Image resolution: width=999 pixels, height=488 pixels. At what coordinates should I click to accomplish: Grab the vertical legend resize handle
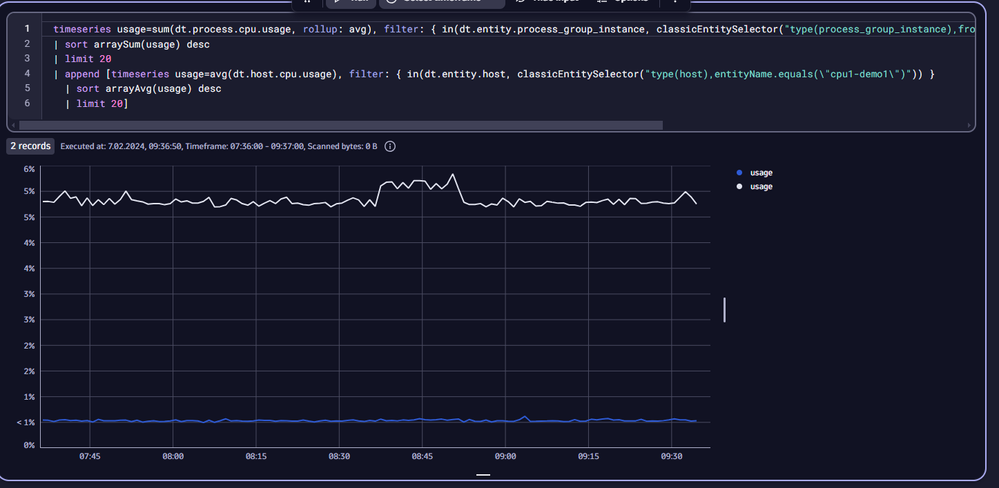[724, 309]
